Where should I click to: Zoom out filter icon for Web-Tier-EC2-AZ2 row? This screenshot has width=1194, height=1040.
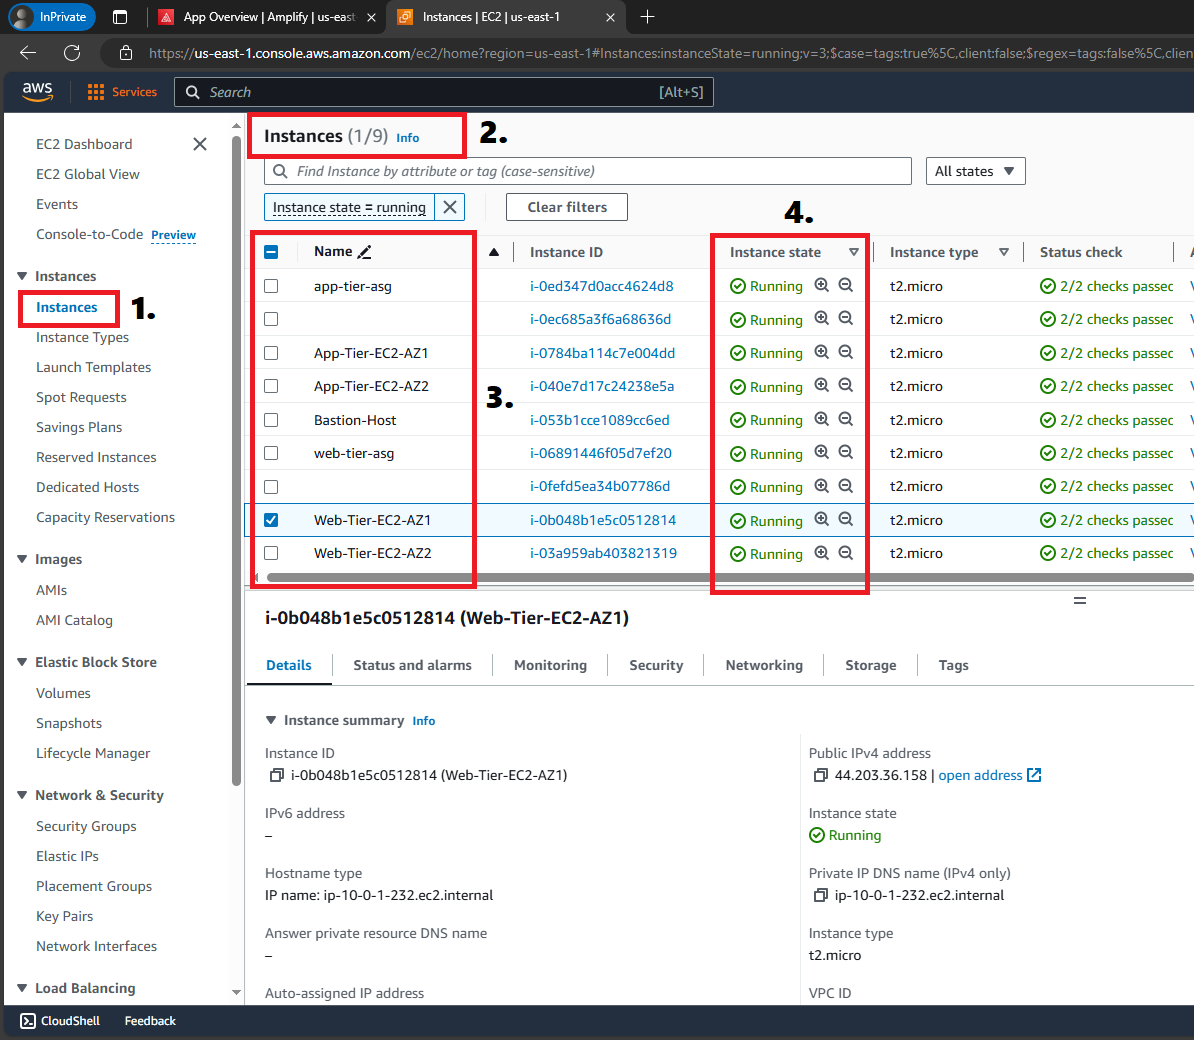click(x=846, y=553)
